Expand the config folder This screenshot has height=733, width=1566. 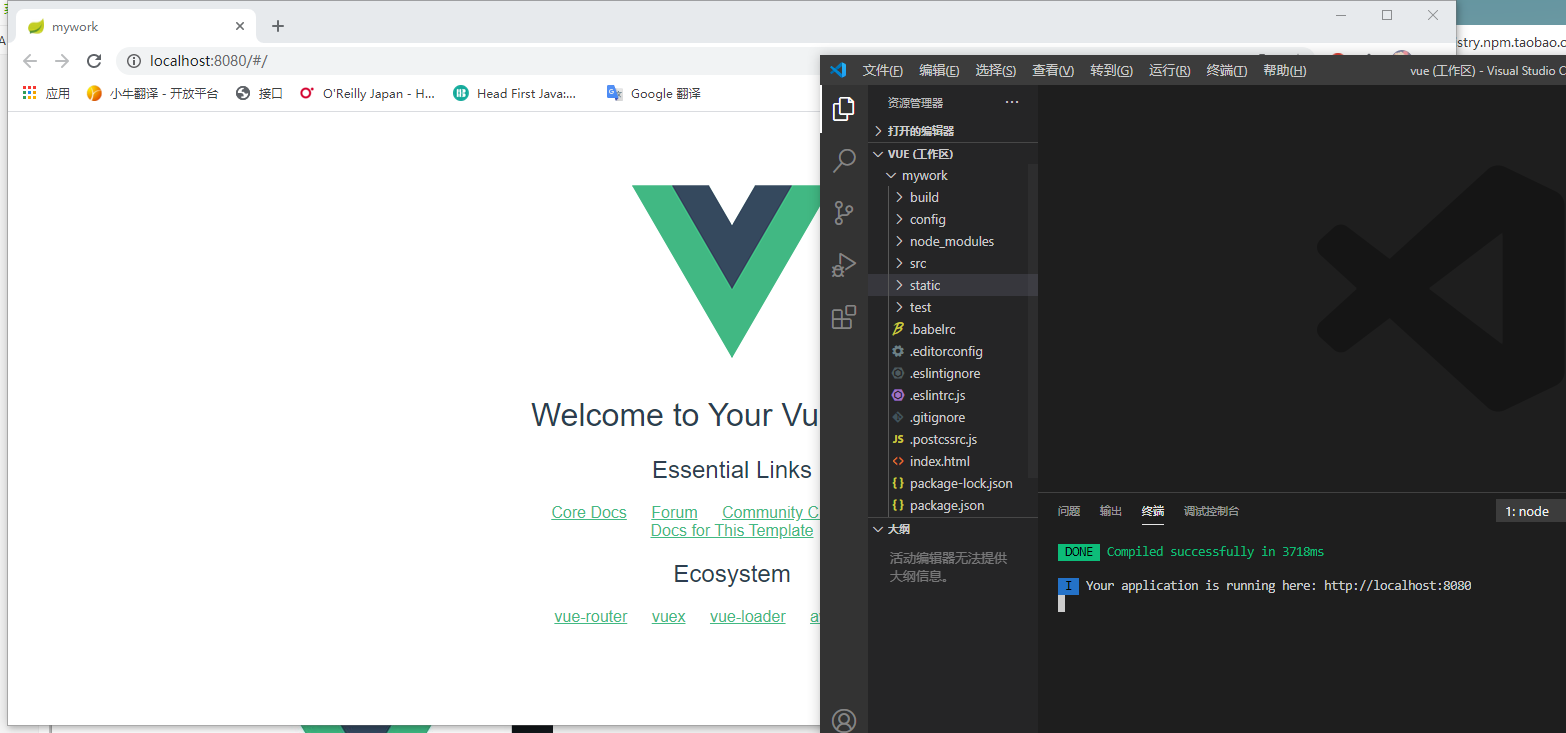953,219
